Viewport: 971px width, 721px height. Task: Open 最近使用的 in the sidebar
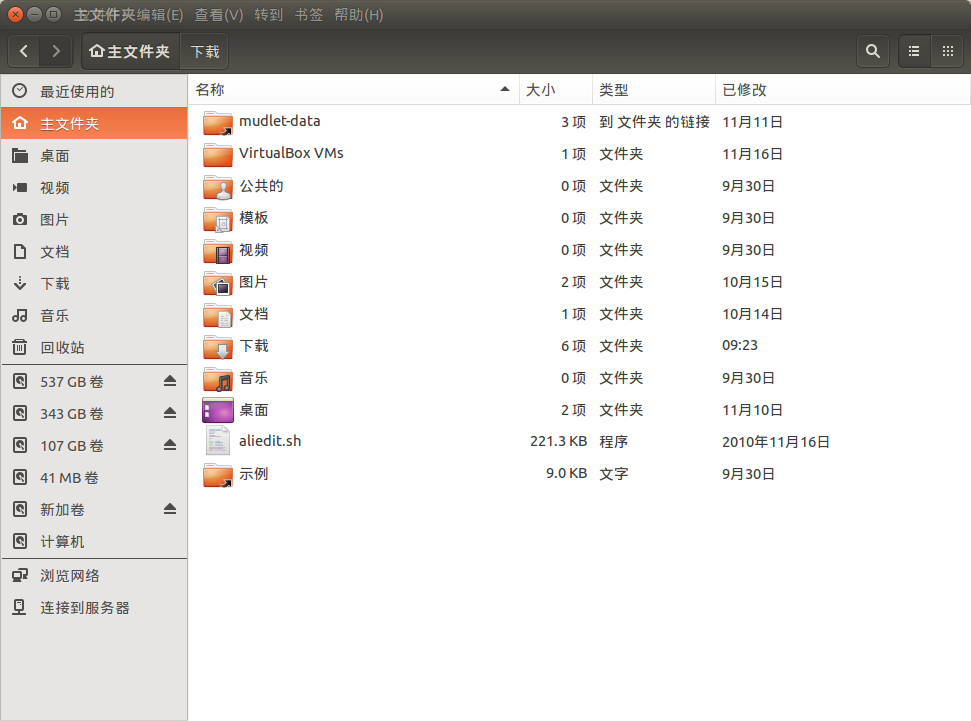click(94, 91)
